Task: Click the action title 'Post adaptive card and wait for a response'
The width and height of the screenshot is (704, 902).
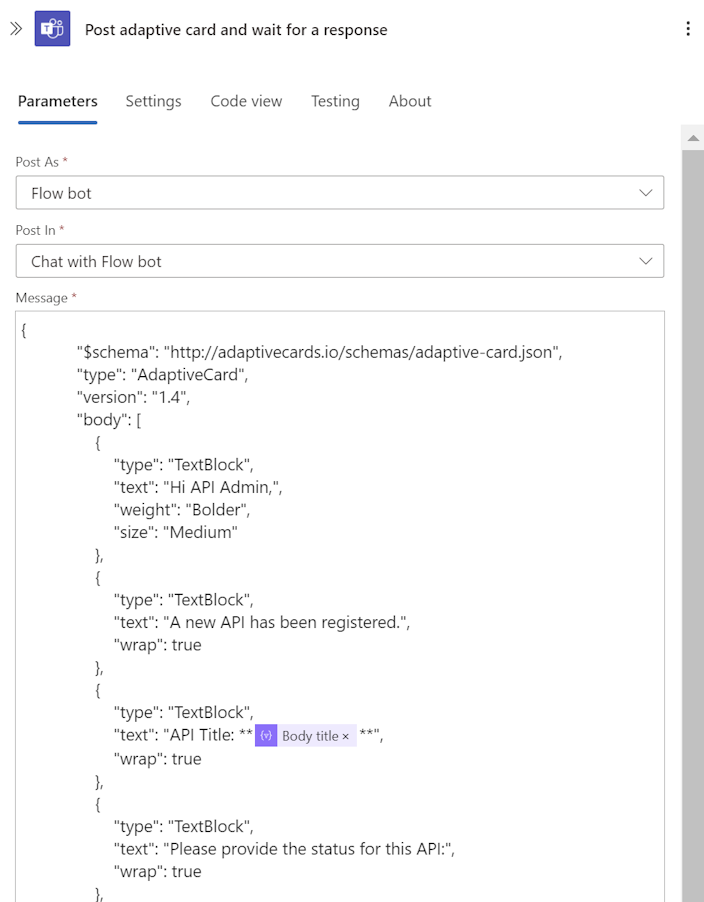Action: 236,30
